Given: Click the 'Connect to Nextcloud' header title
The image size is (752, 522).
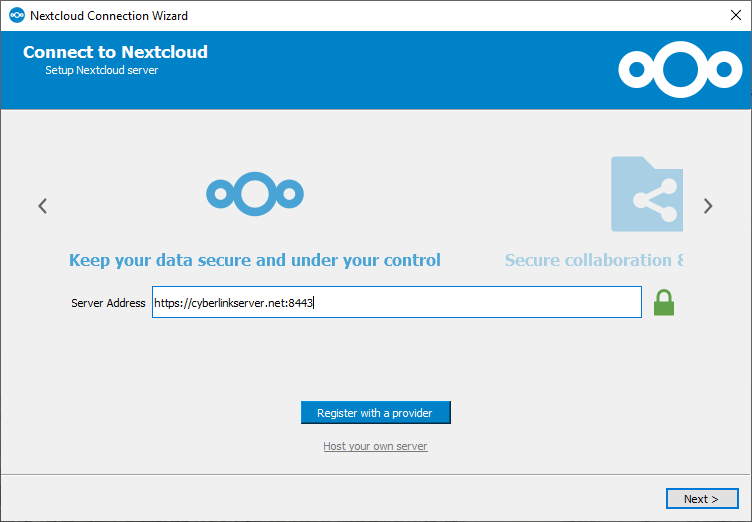Looking at the screenshot, I should point(115,52).
